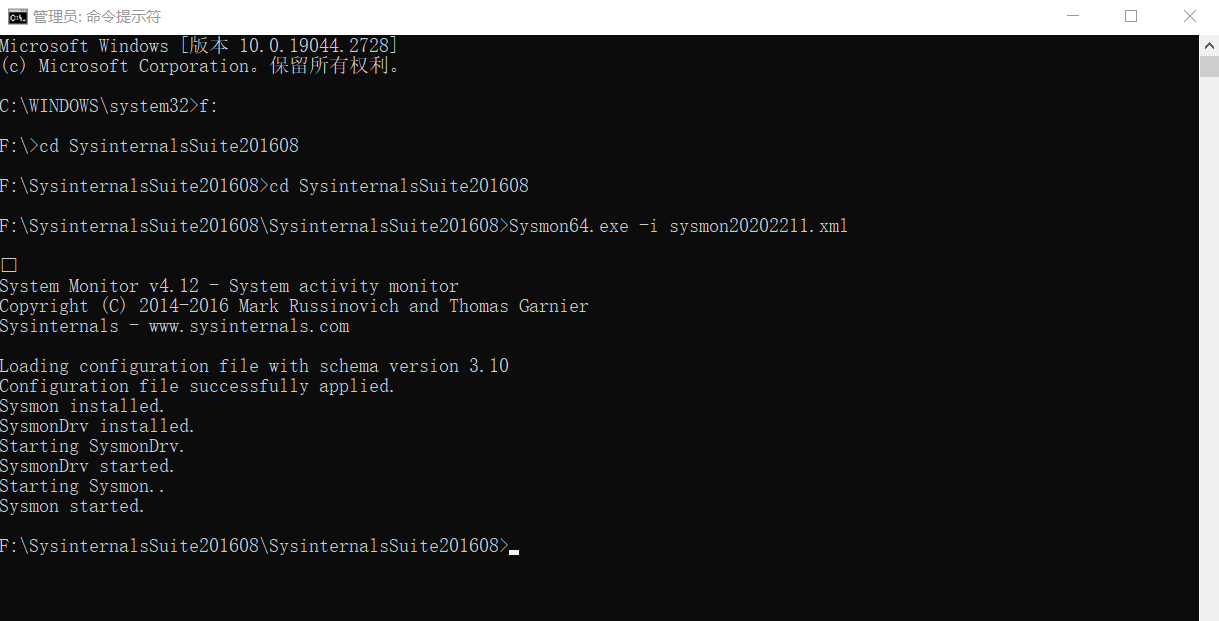Click the www.sysinternals.com text

point(249,326)
